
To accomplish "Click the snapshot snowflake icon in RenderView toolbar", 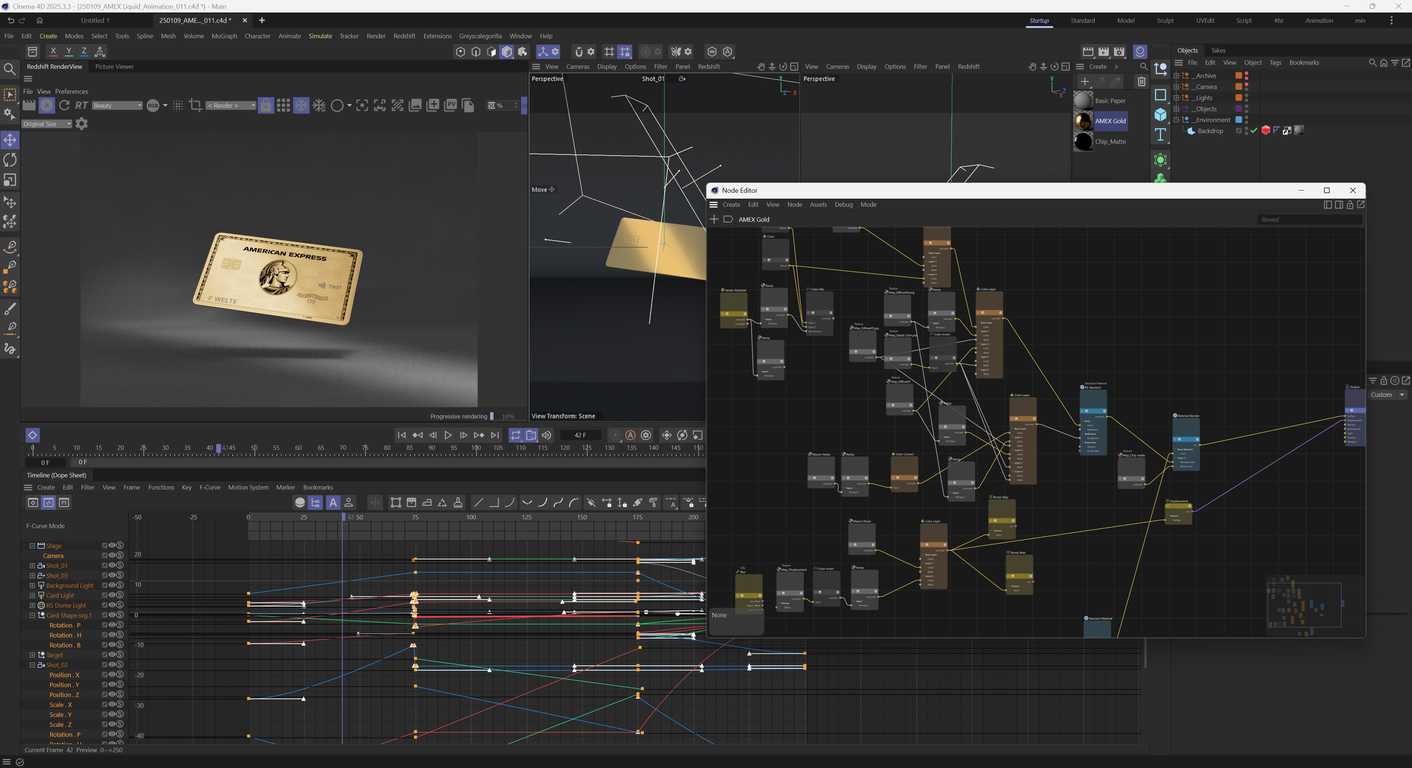I will [301, 105].
